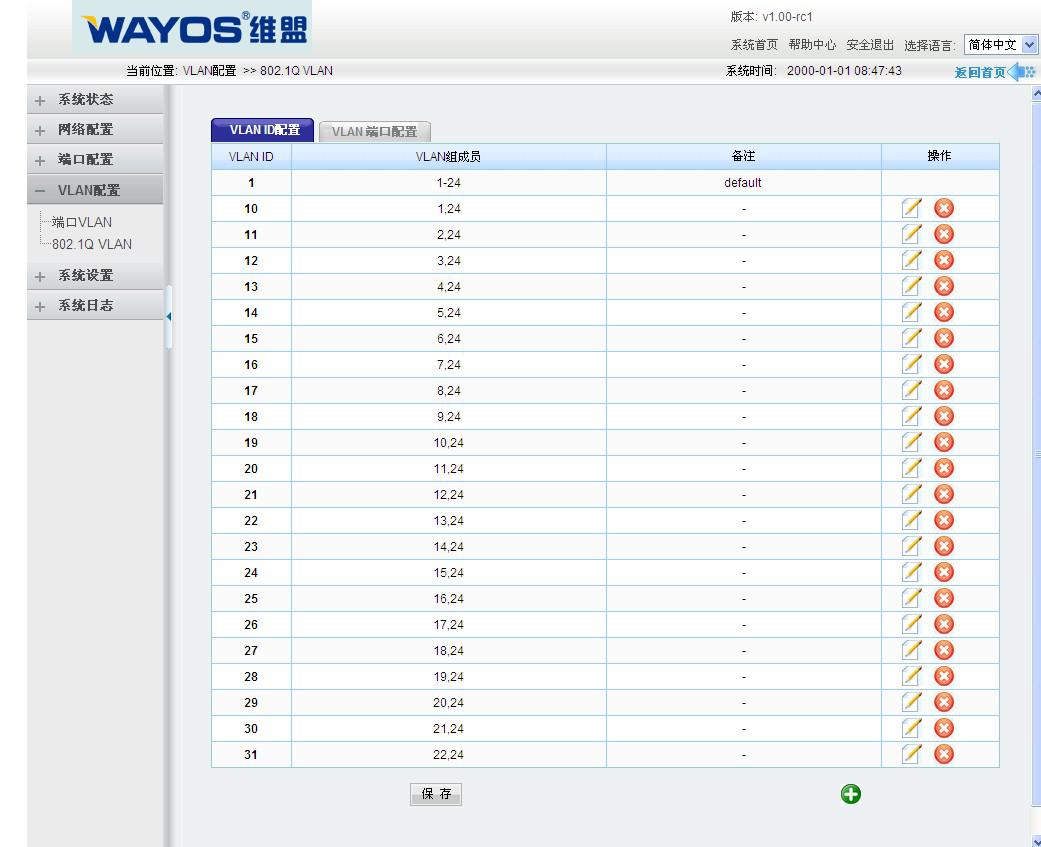The image size is (1041, 847).
Task: Edit VLAN 28 with its pencil icon
Action: tap(911, 676)
